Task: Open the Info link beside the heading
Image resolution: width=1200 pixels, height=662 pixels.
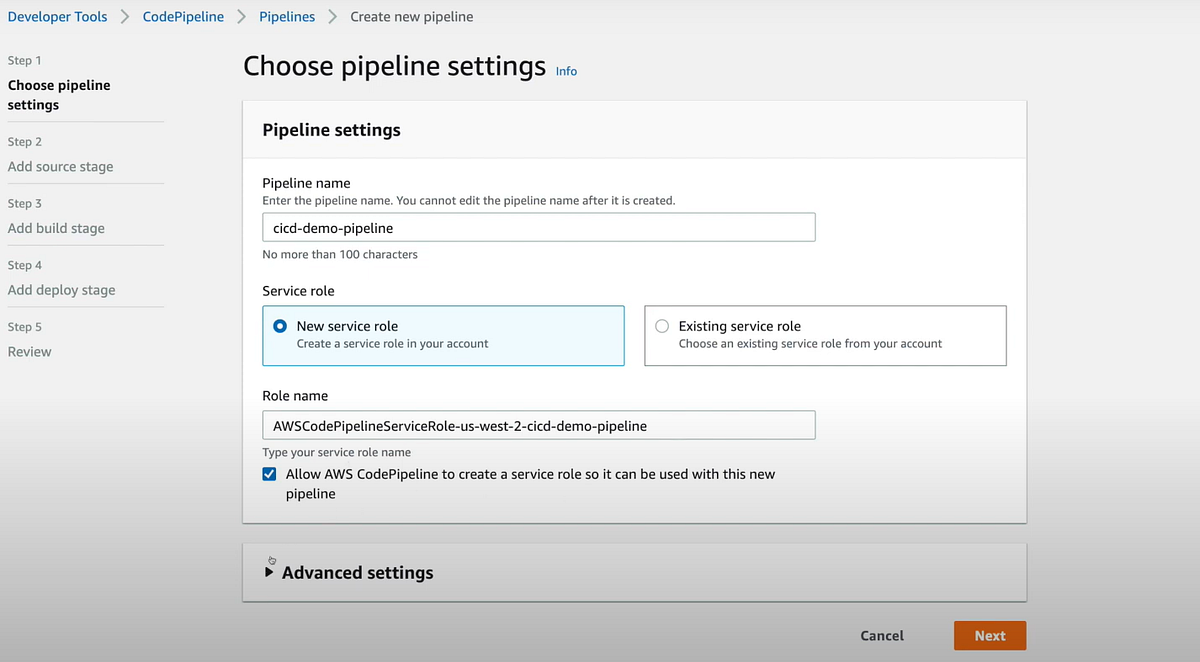Action: [566, 71]
